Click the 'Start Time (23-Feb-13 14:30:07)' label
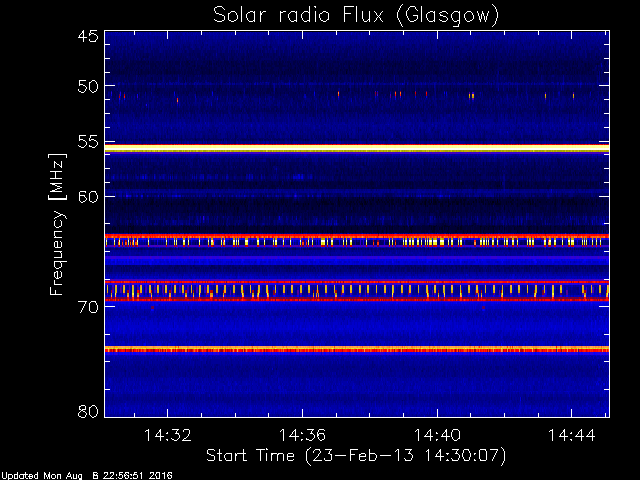The image size is (640, 480). point(356,456)
